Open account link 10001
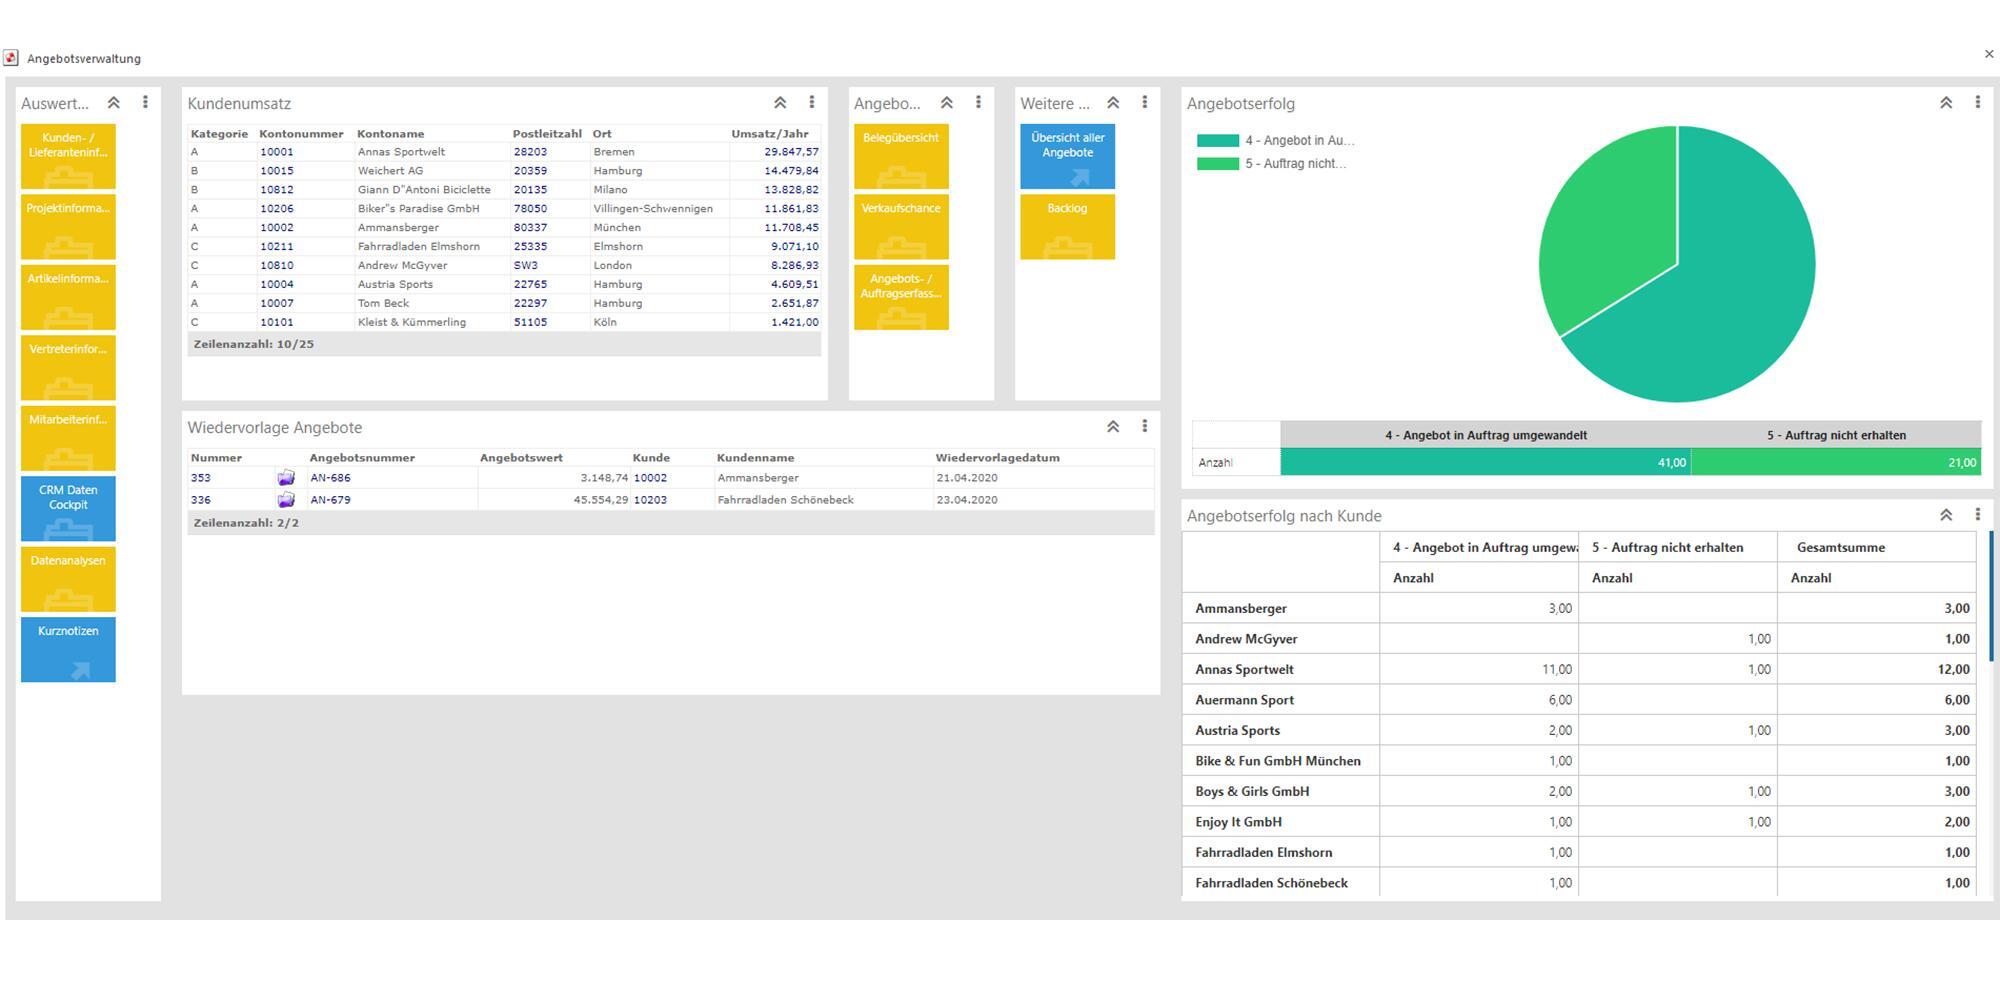The image size is (2000, 1000). tap(277, 152)
